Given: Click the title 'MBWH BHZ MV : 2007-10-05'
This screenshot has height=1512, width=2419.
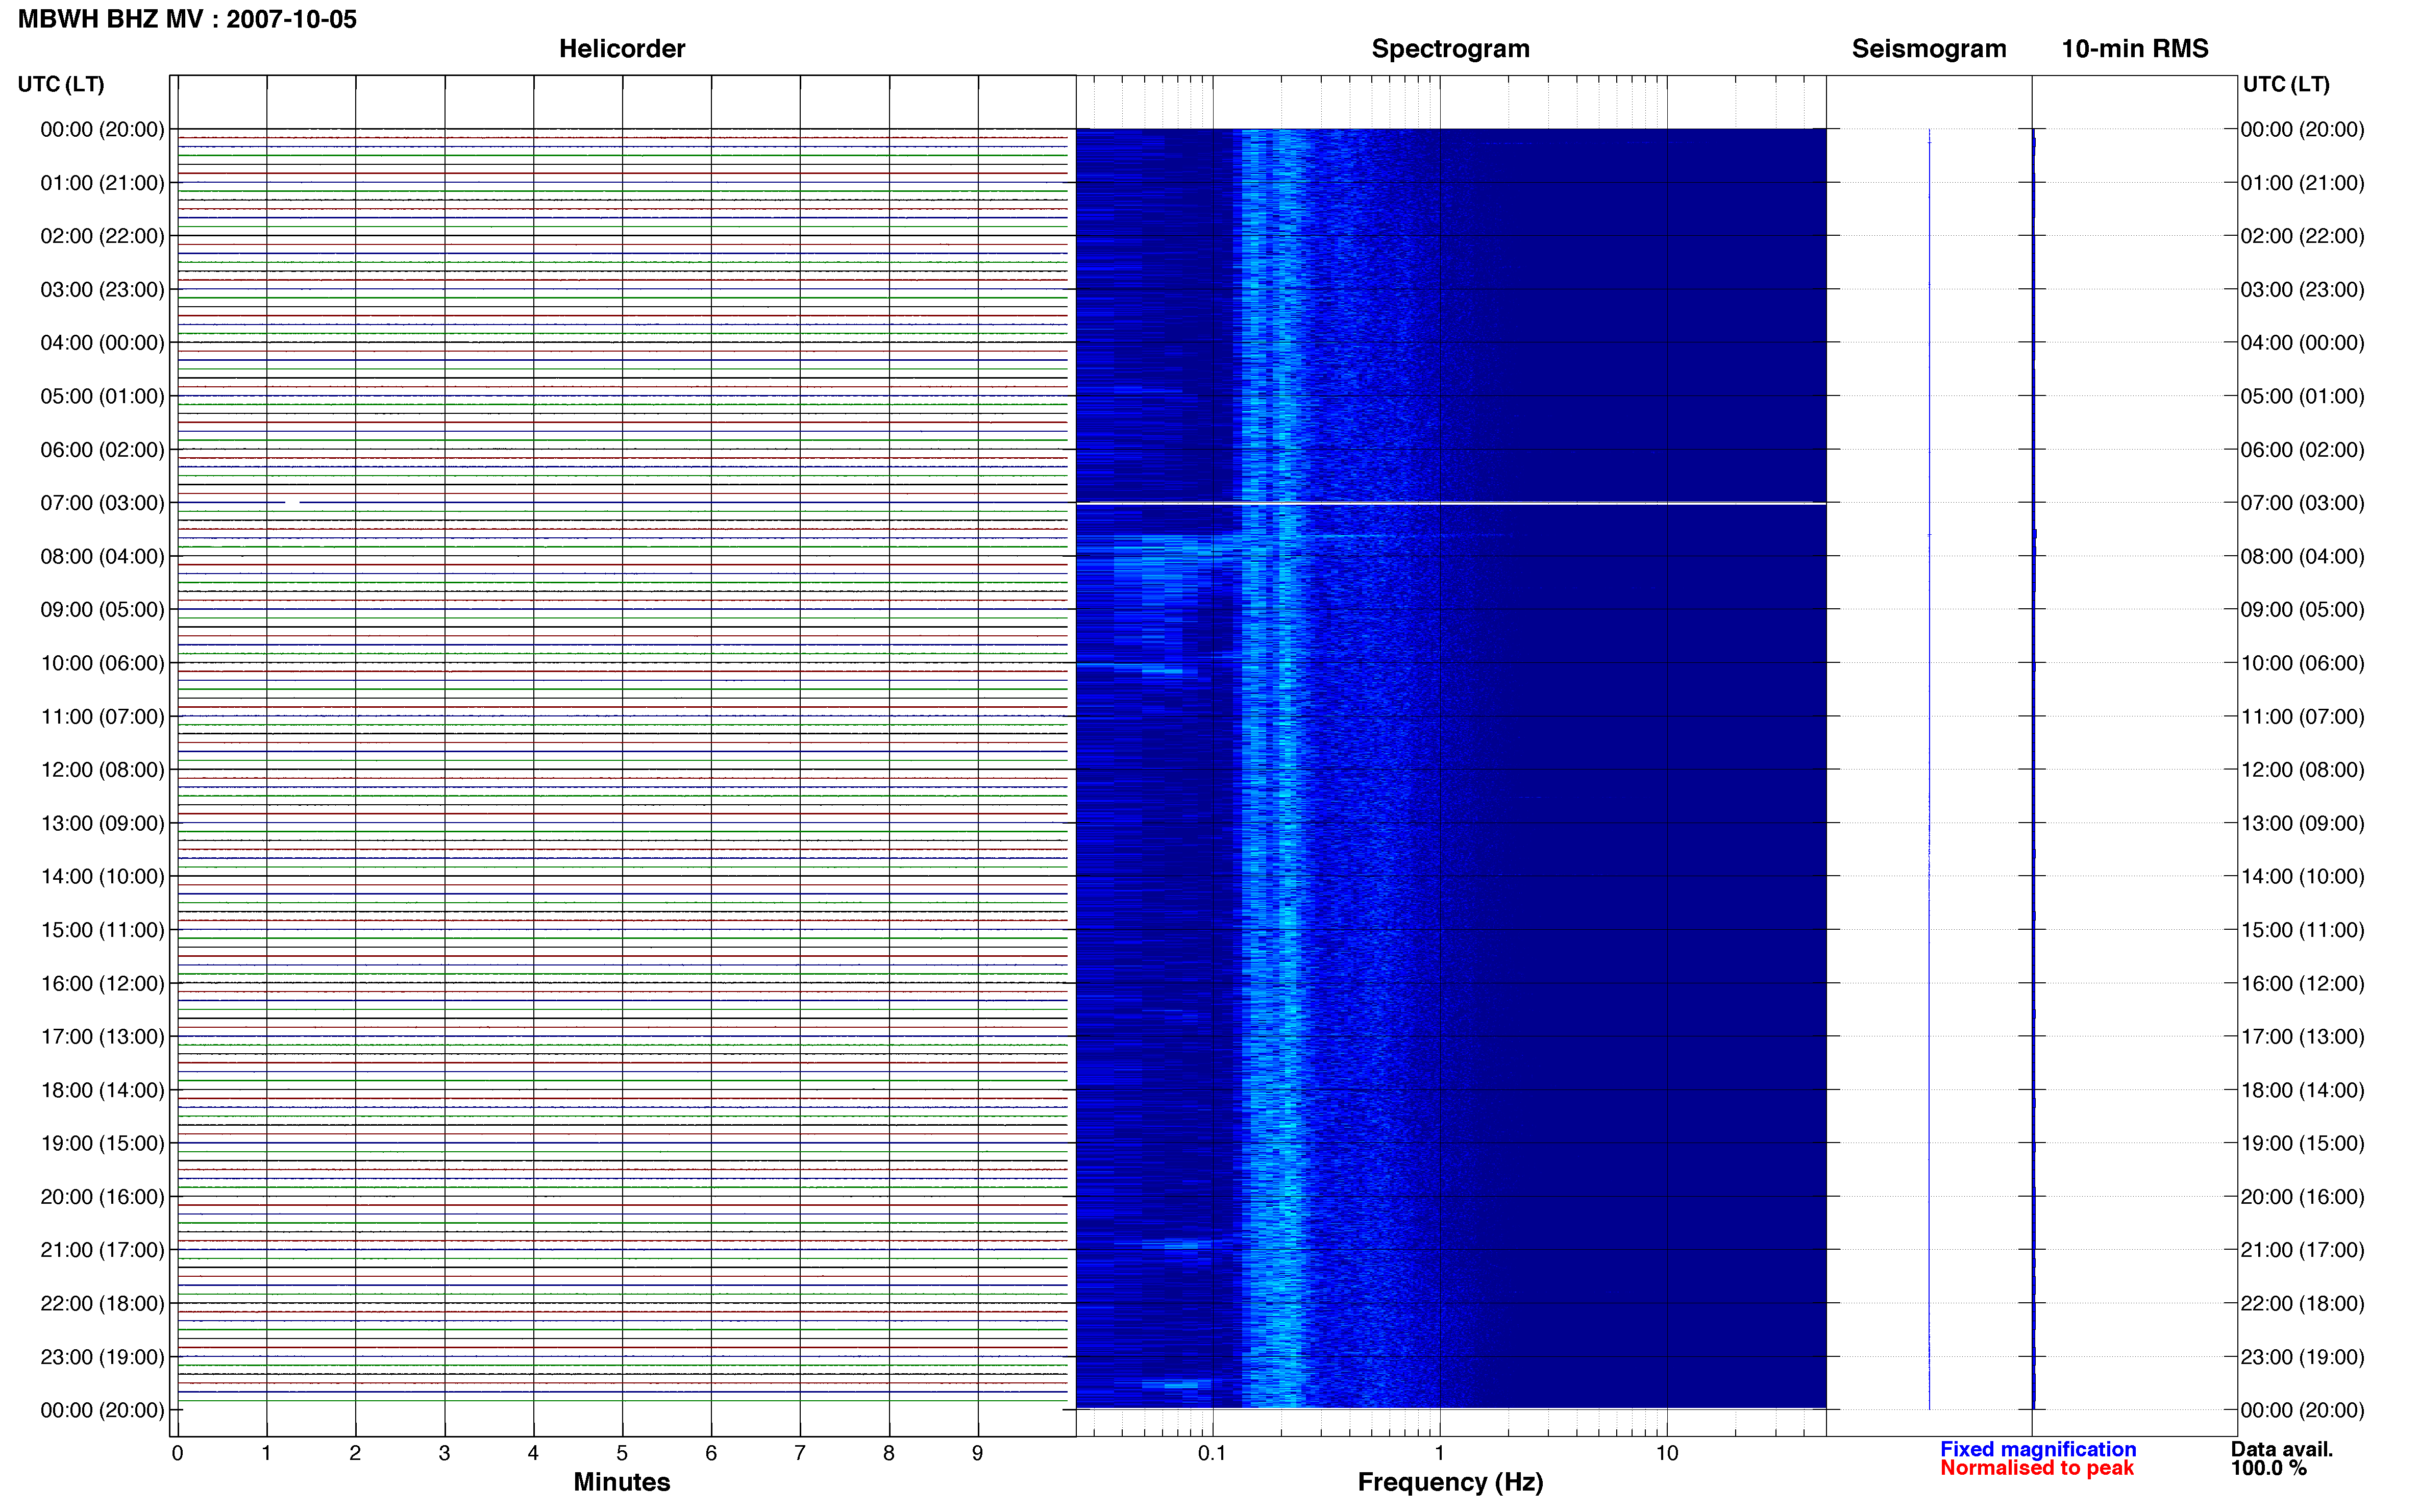Looking at the screenshot, I should tap(187, 19).
